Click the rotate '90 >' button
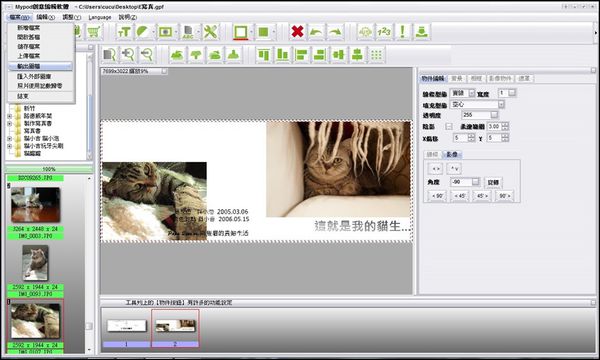 click(504, 196)
